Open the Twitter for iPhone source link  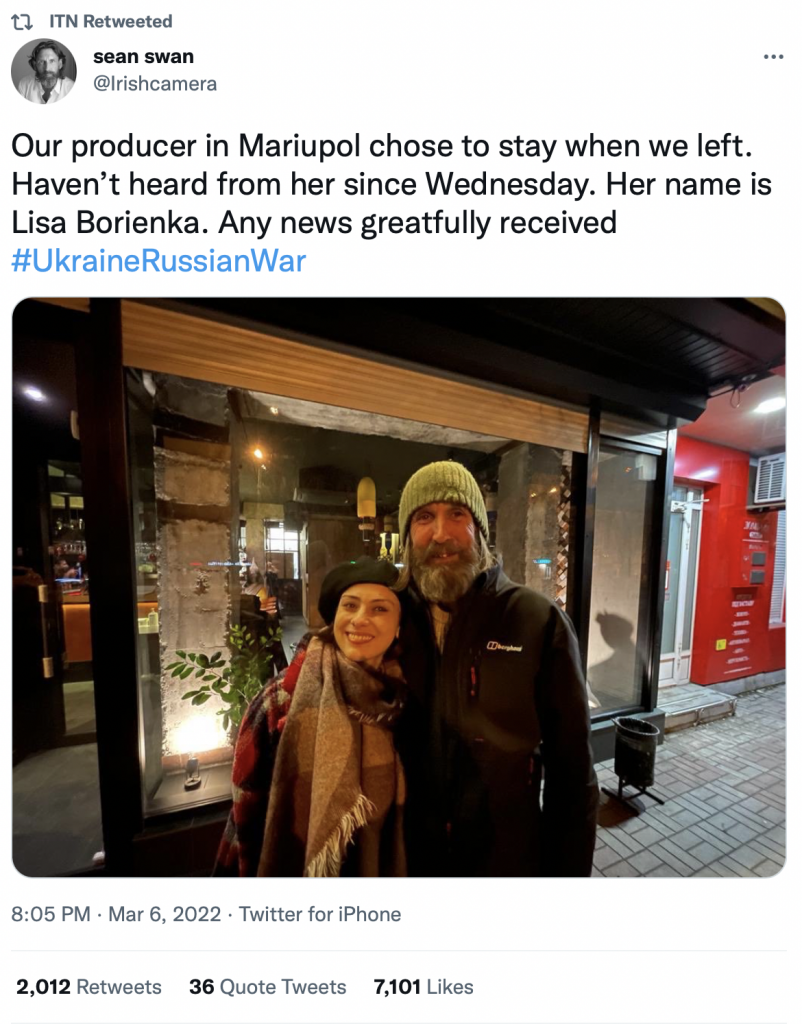pos(320,914)
